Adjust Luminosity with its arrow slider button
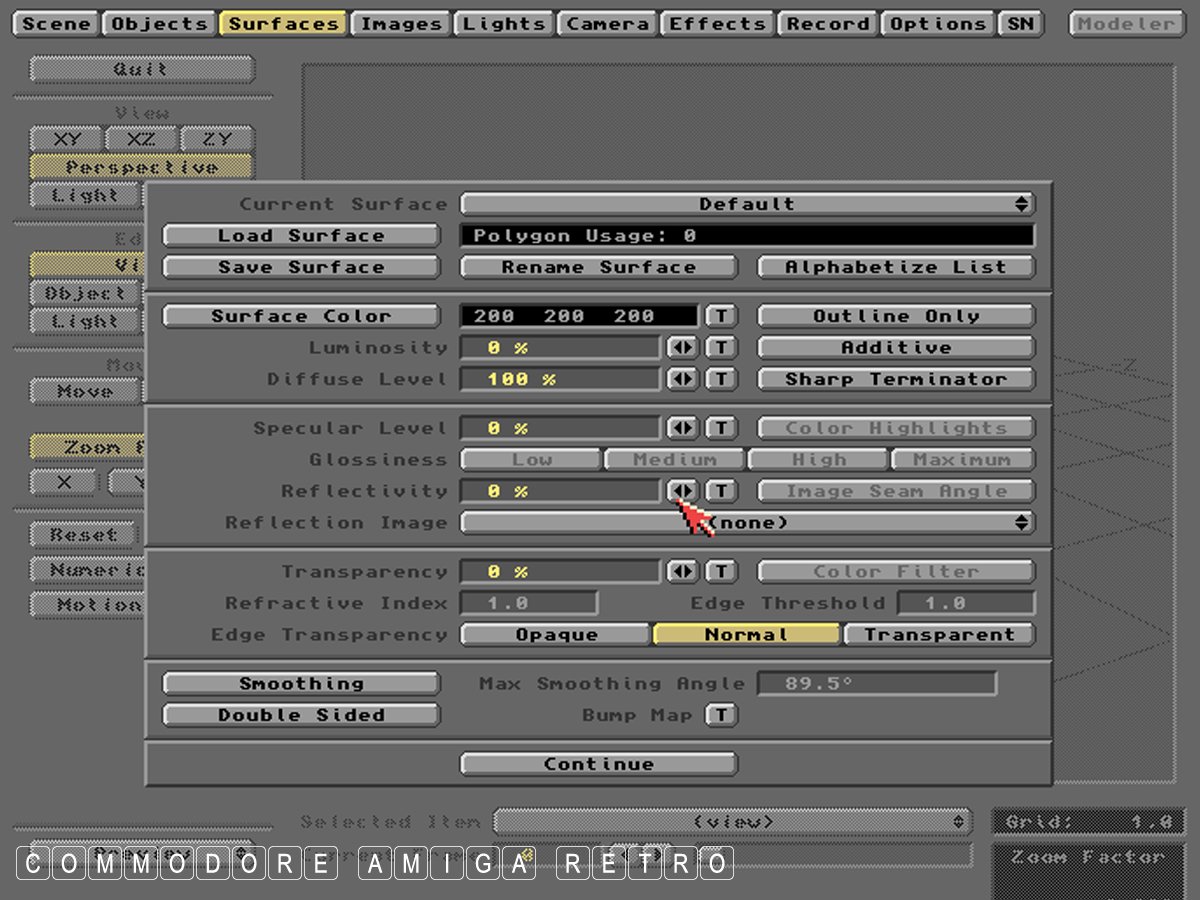 click(x=682, y=348)
